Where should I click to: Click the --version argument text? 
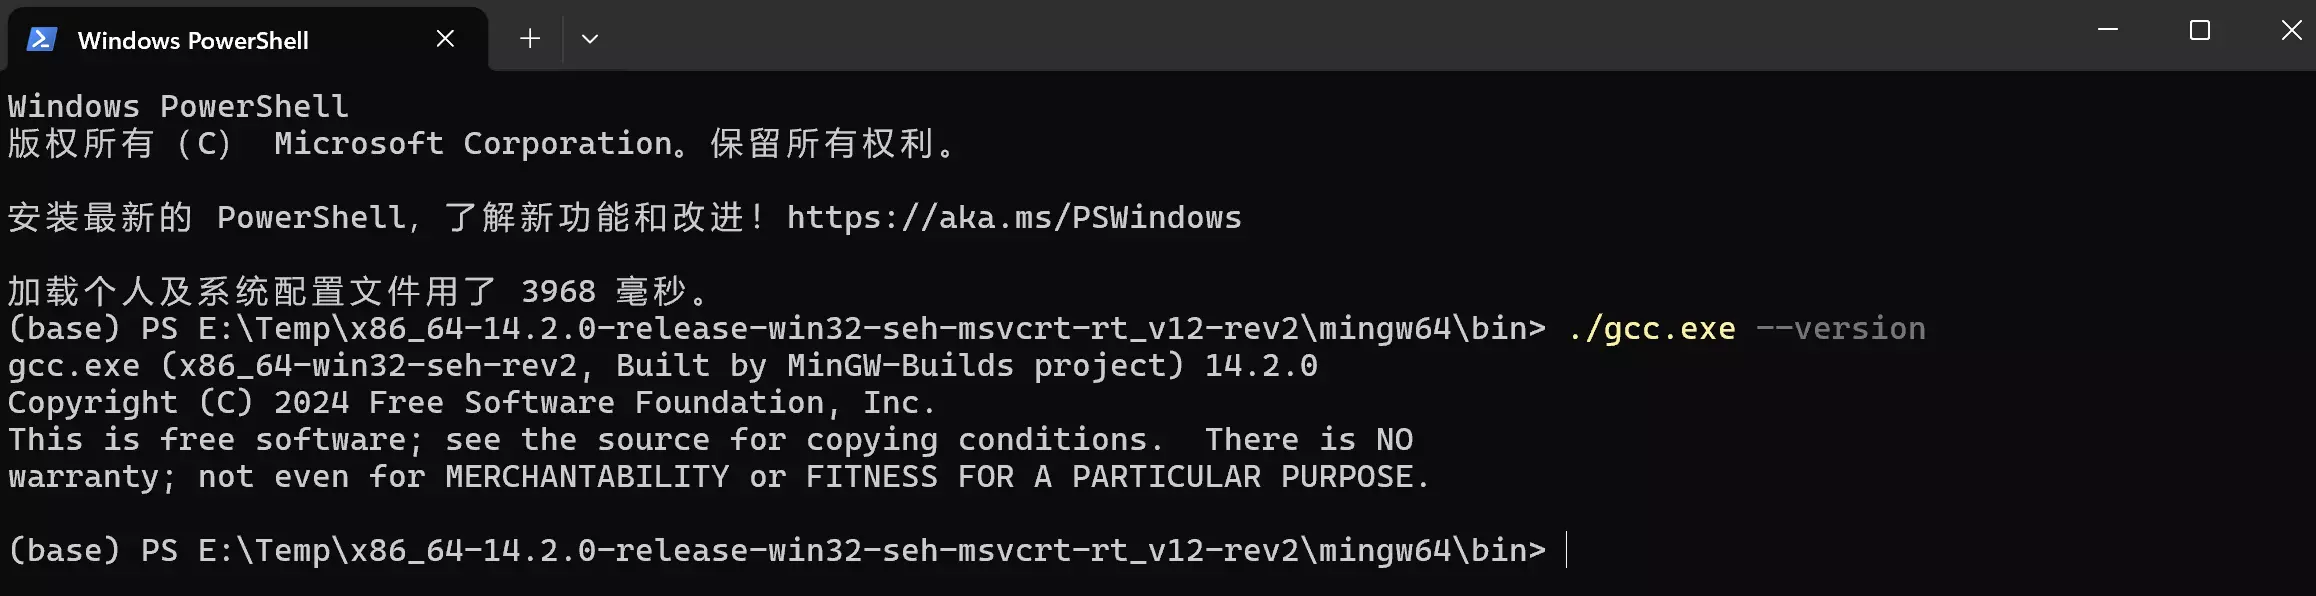[1840, 328]
